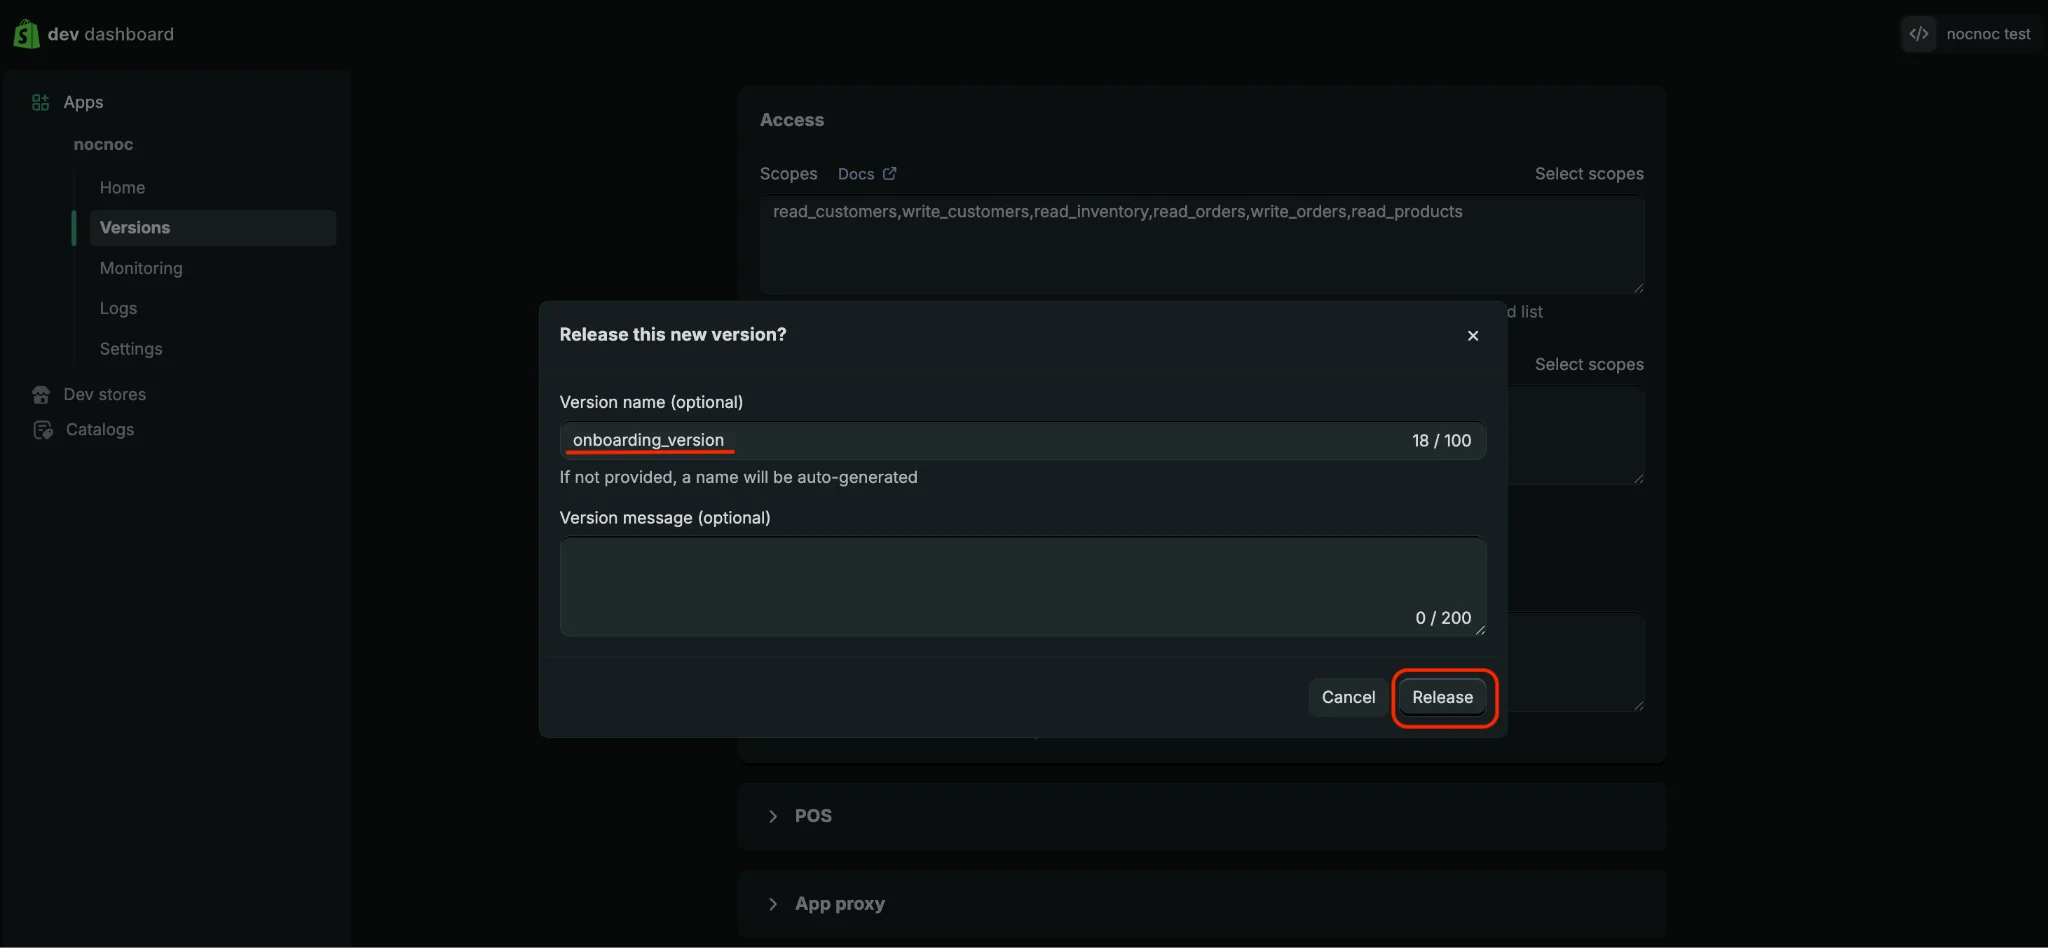Focus the Version name input field

[1022, 441]
